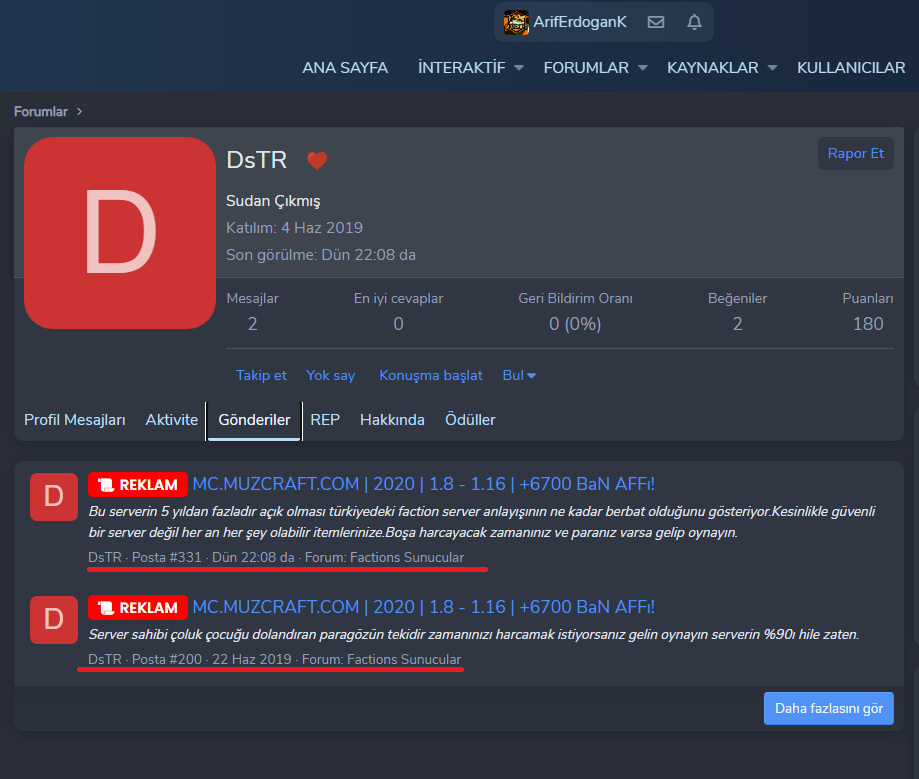Click the post text starting 'Bu serverin 5 yıldan'
This screenshot has height=779, width=919.
482,522
